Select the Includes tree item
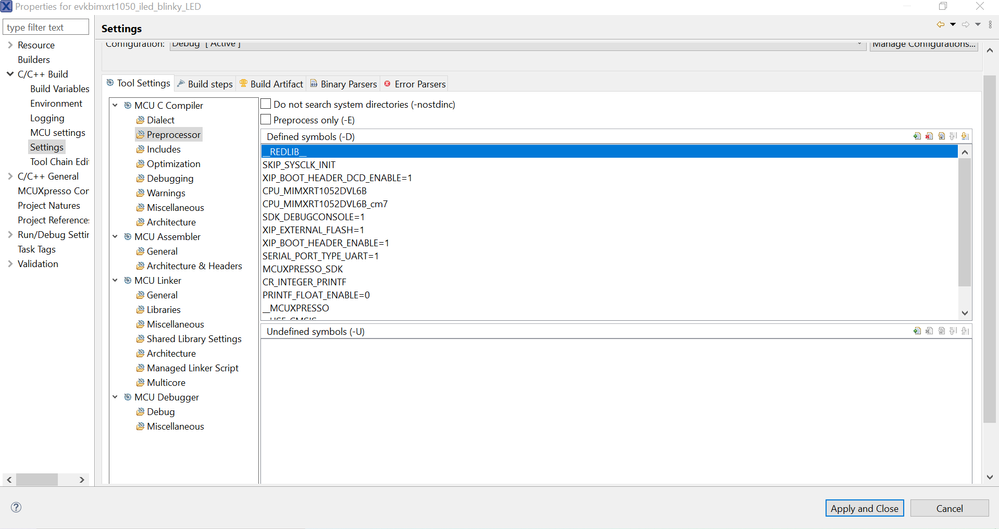Screen dimensions: 999x529 pyautogui.click(x=164, y=149)
